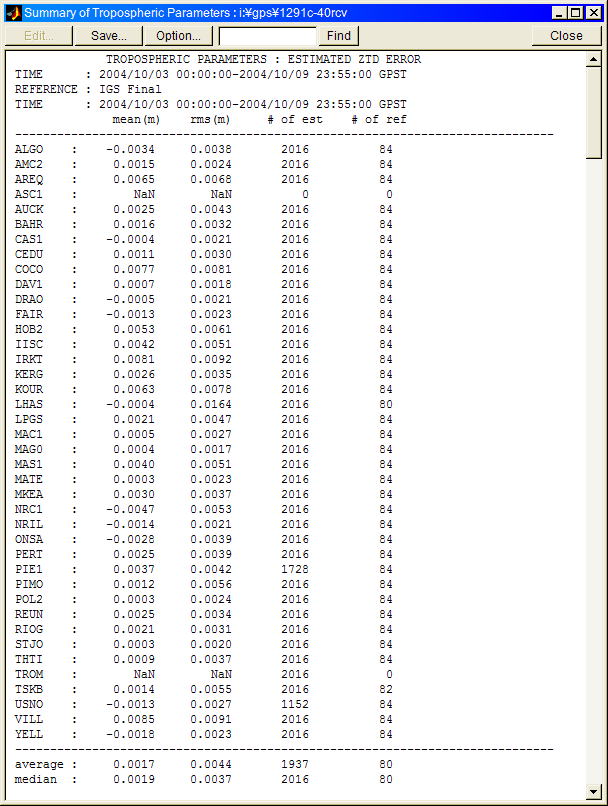Click the average summary line
This screenshot has width=608, height=806.
click(200, 764)
